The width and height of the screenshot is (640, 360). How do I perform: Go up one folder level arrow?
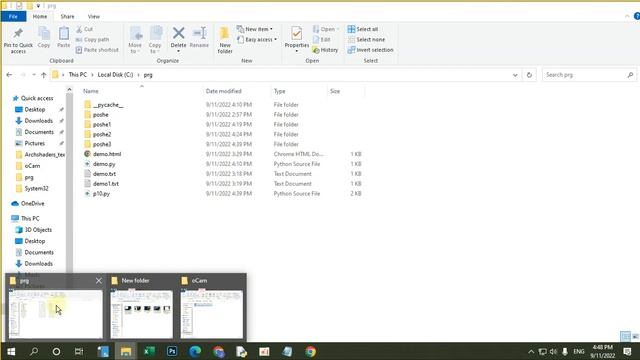pos(44,75)
